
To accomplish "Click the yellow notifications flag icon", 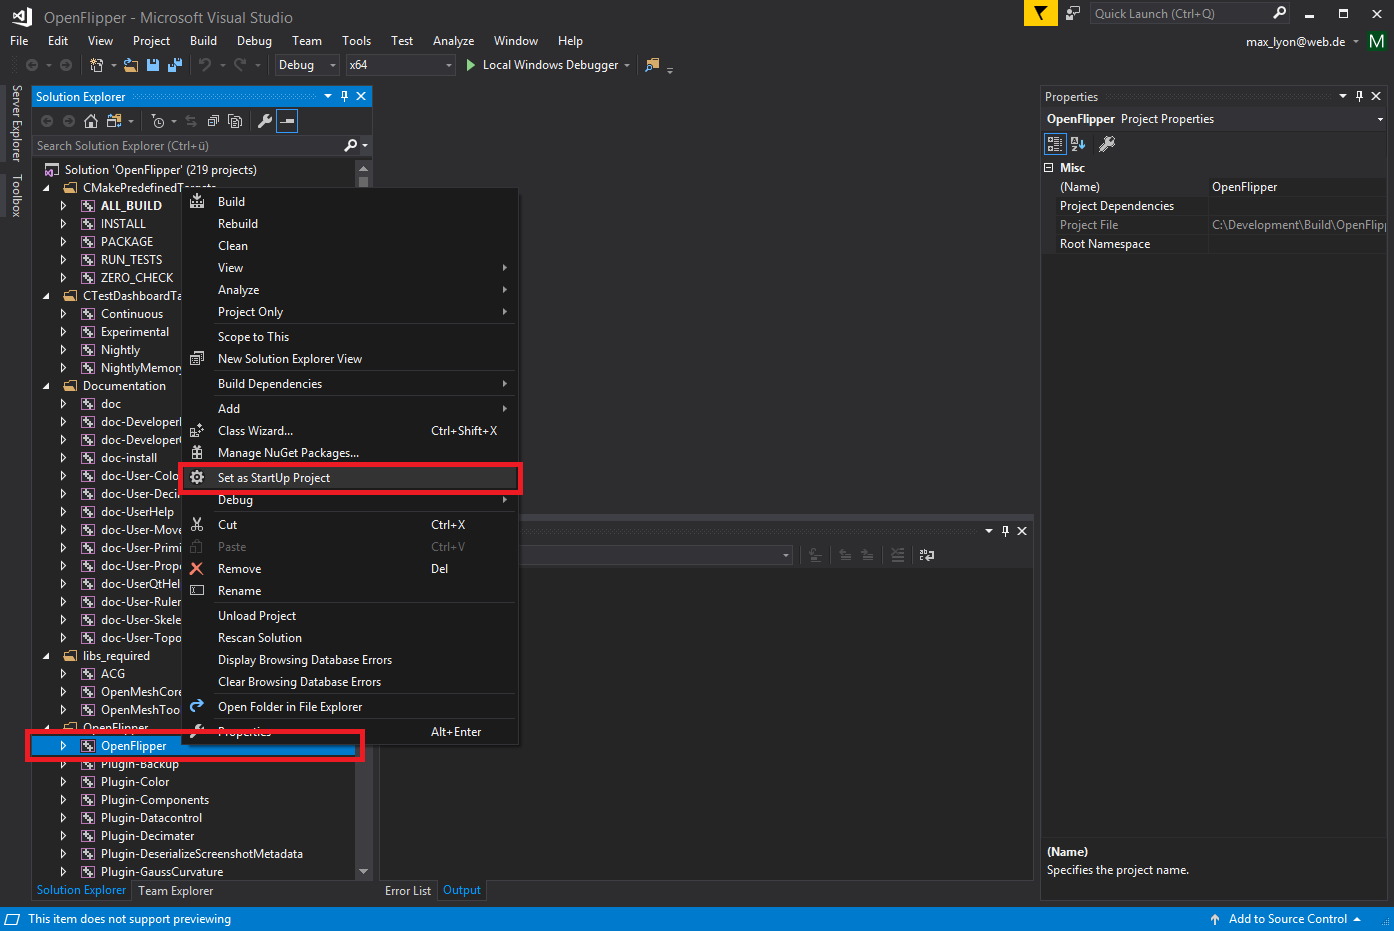I will coord(1040,13).
